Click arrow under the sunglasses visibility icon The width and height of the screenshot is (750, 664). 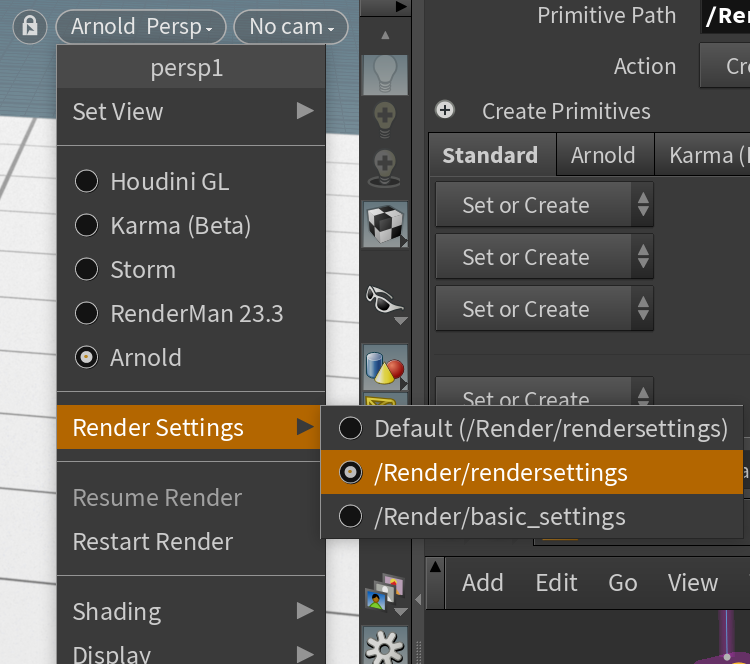click(401, 320)
